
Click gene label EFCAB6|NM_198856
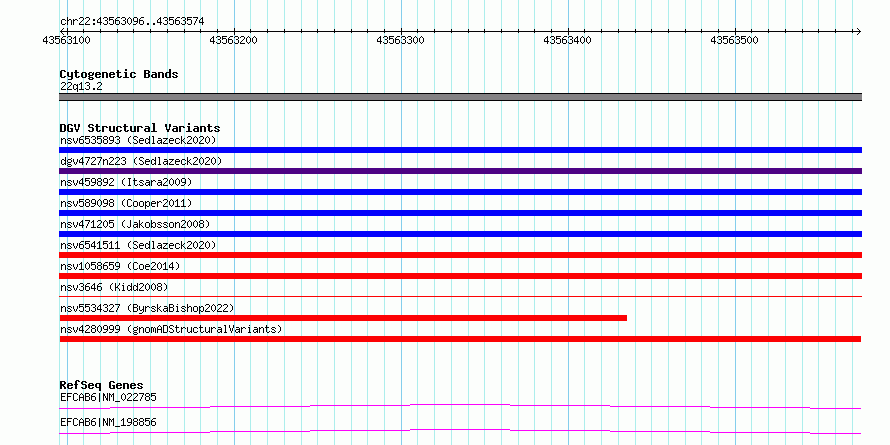click(108, 423)
